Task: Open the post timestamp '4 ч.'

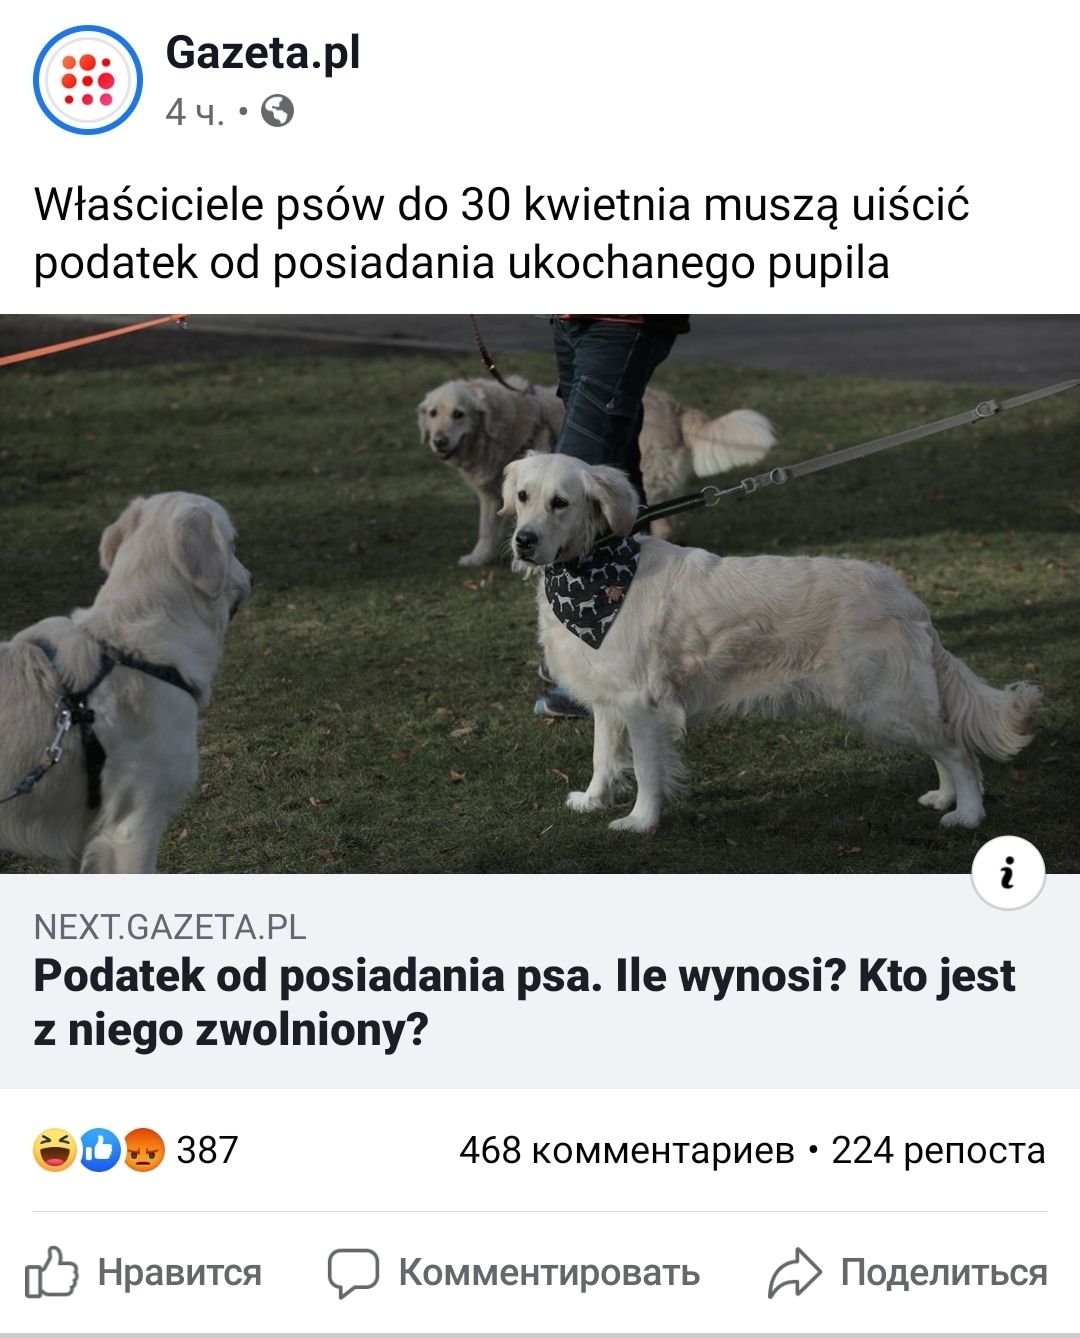Action: [195, 111]
